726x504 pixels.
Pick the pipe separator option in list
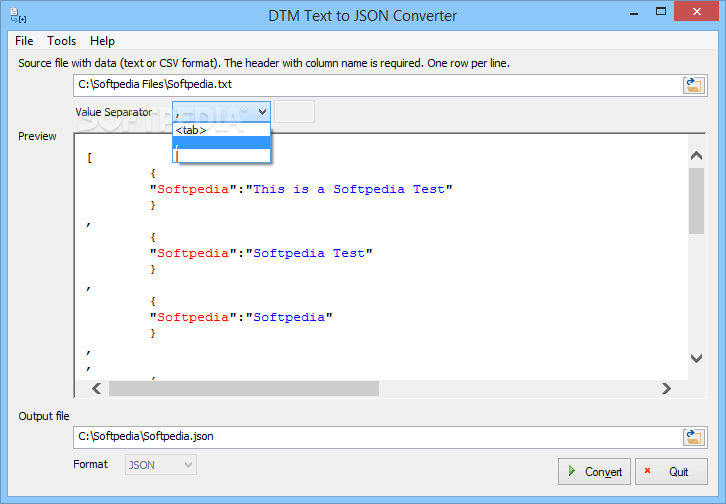point(221,156)
